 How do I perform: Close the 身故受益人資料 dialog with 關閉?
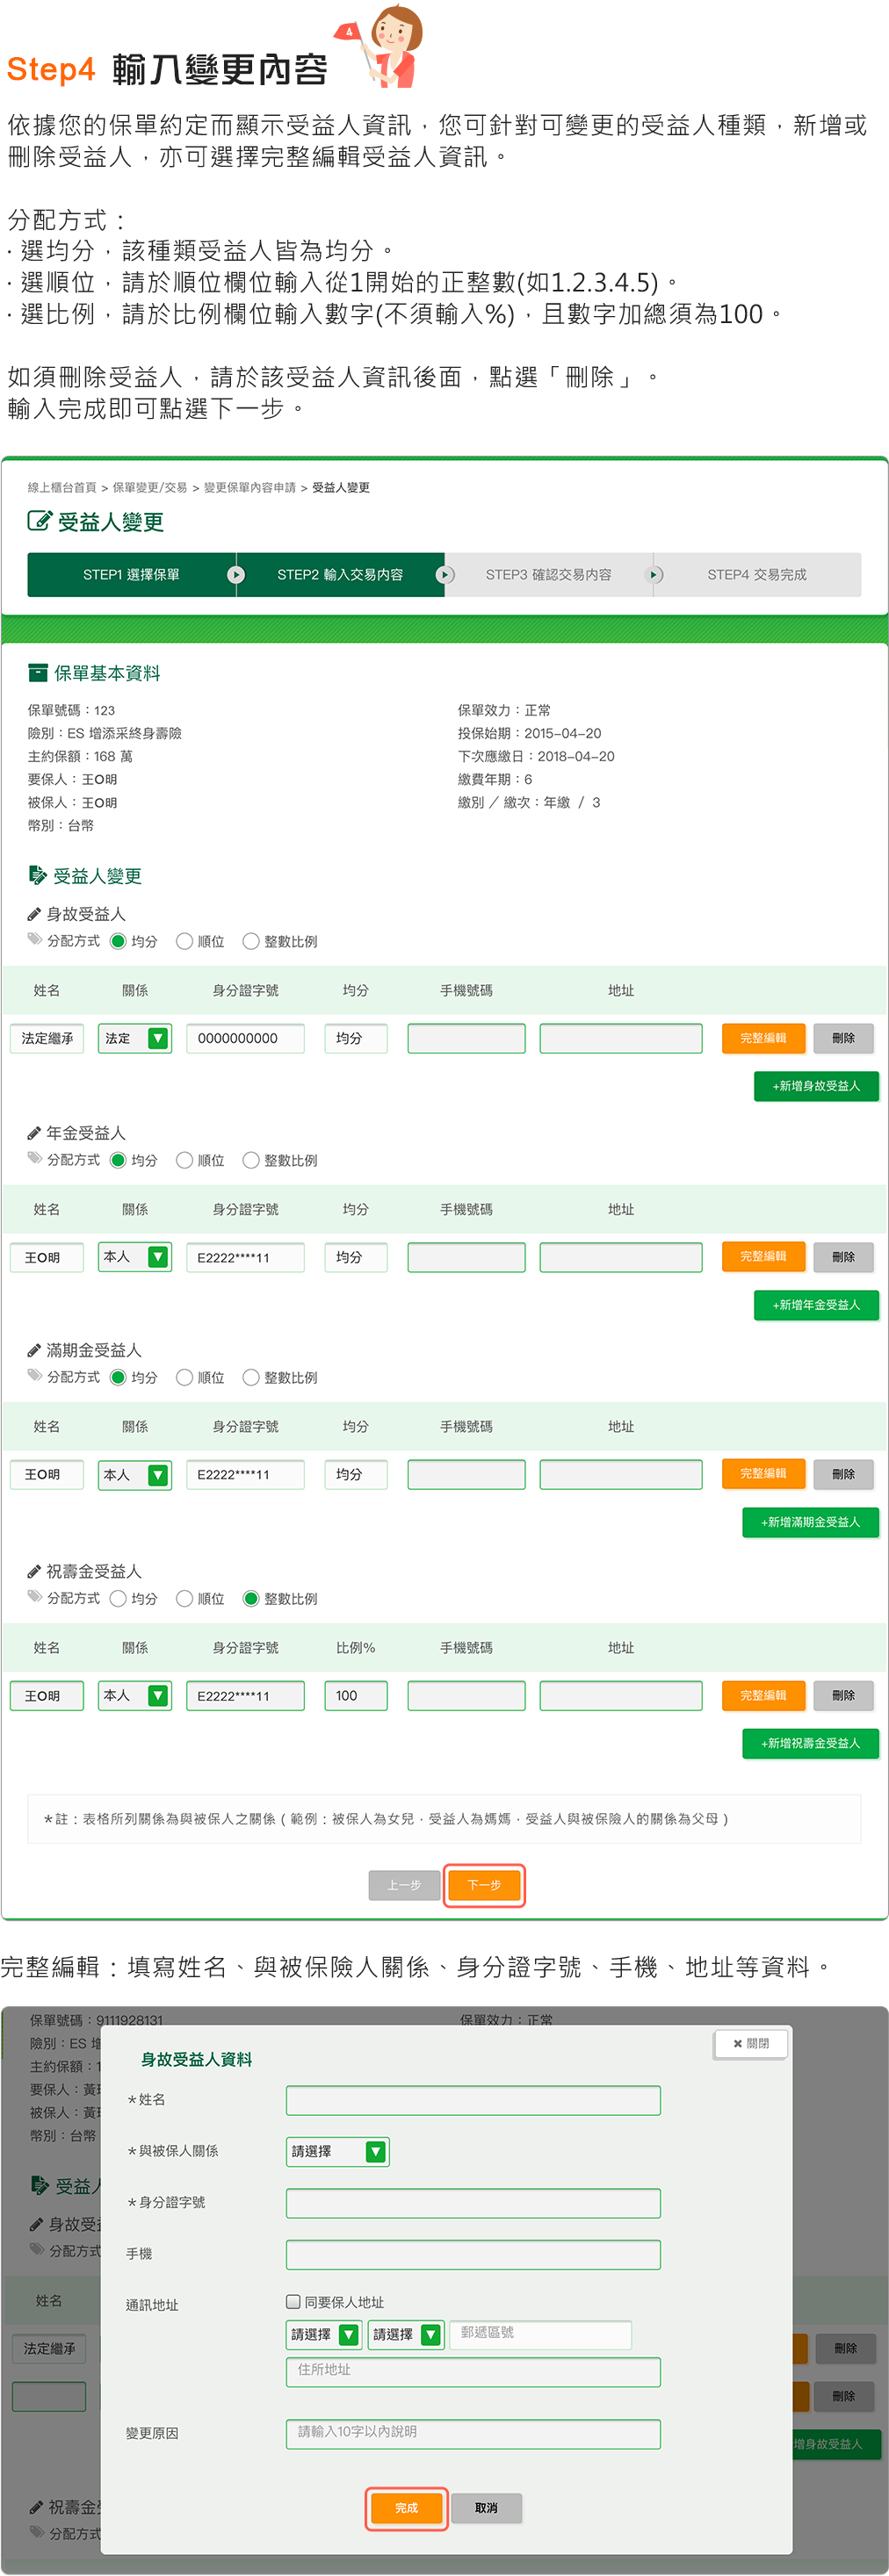[751, 2043]
